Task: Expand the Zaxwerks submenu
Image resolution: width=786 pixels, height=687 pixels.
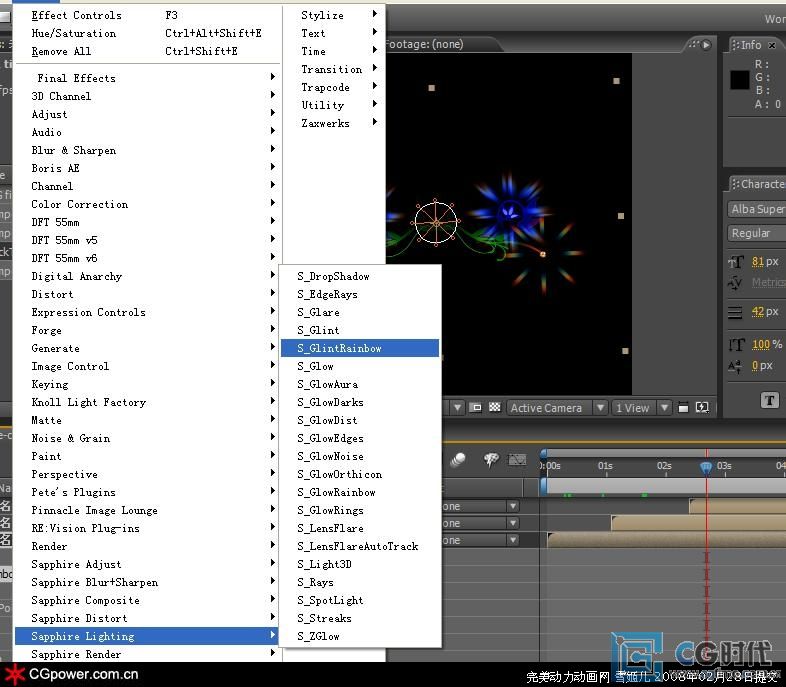Action: tap(334, 123)
